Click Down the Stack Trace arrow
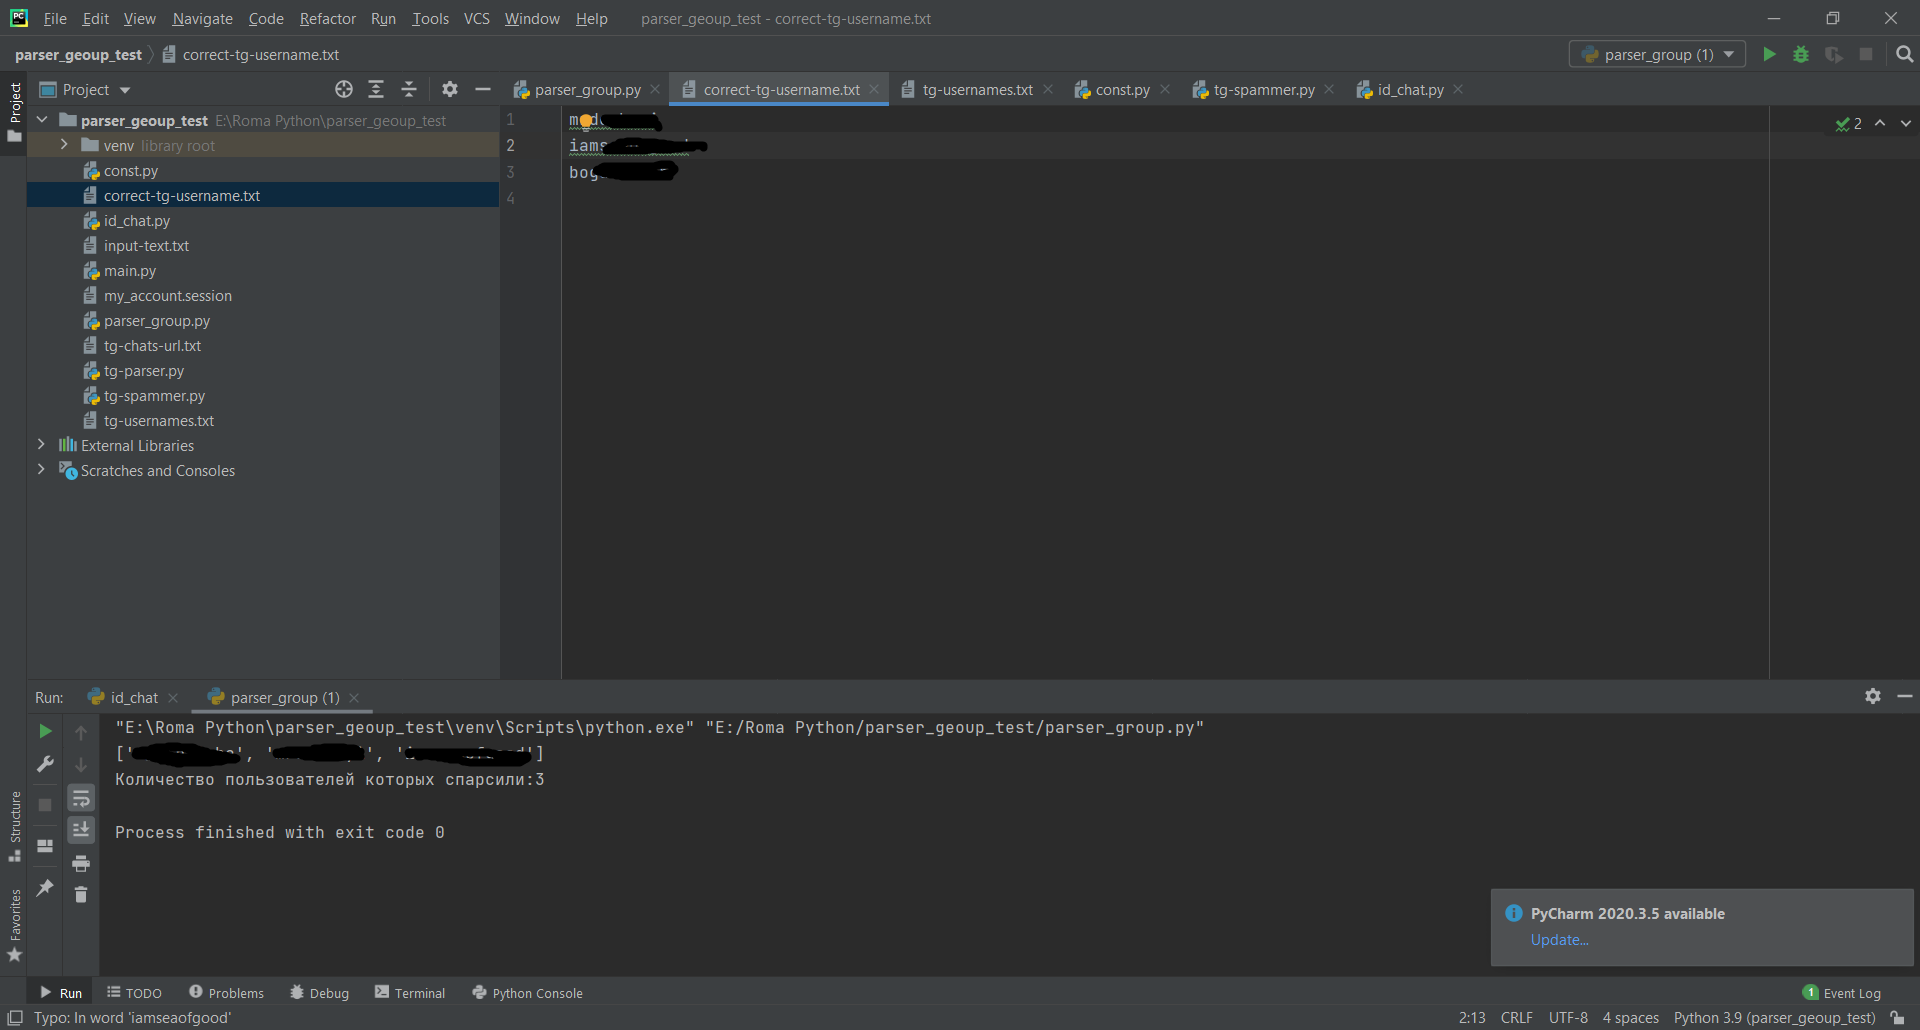Viewport: 1920px width, 1030px height. tap(81, 765)
